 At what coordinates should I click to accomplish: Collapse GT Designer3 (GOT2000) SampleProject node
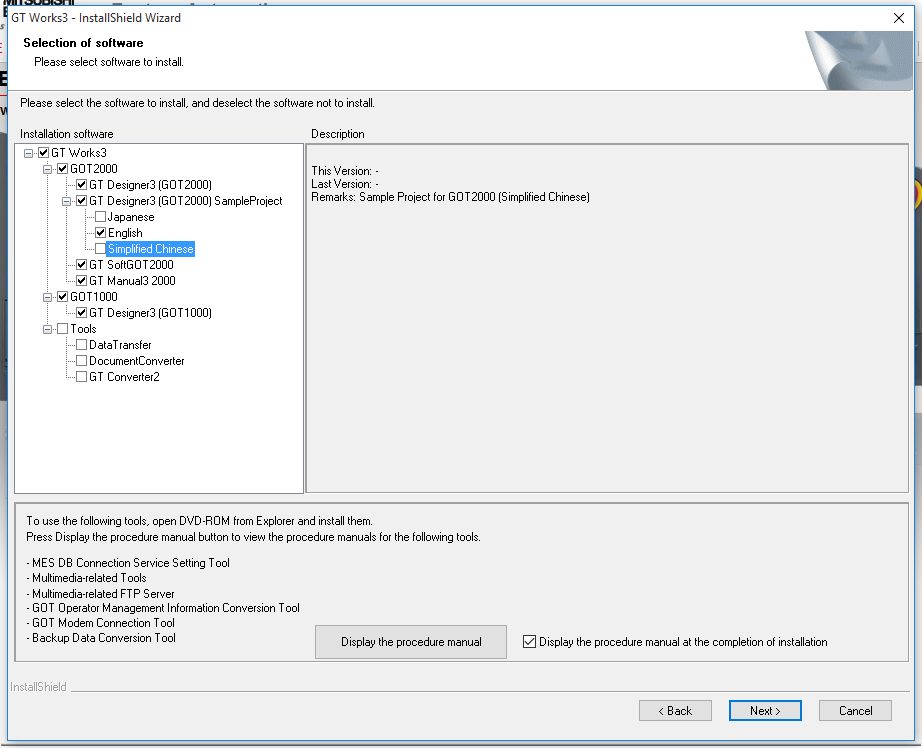[66, 201]
